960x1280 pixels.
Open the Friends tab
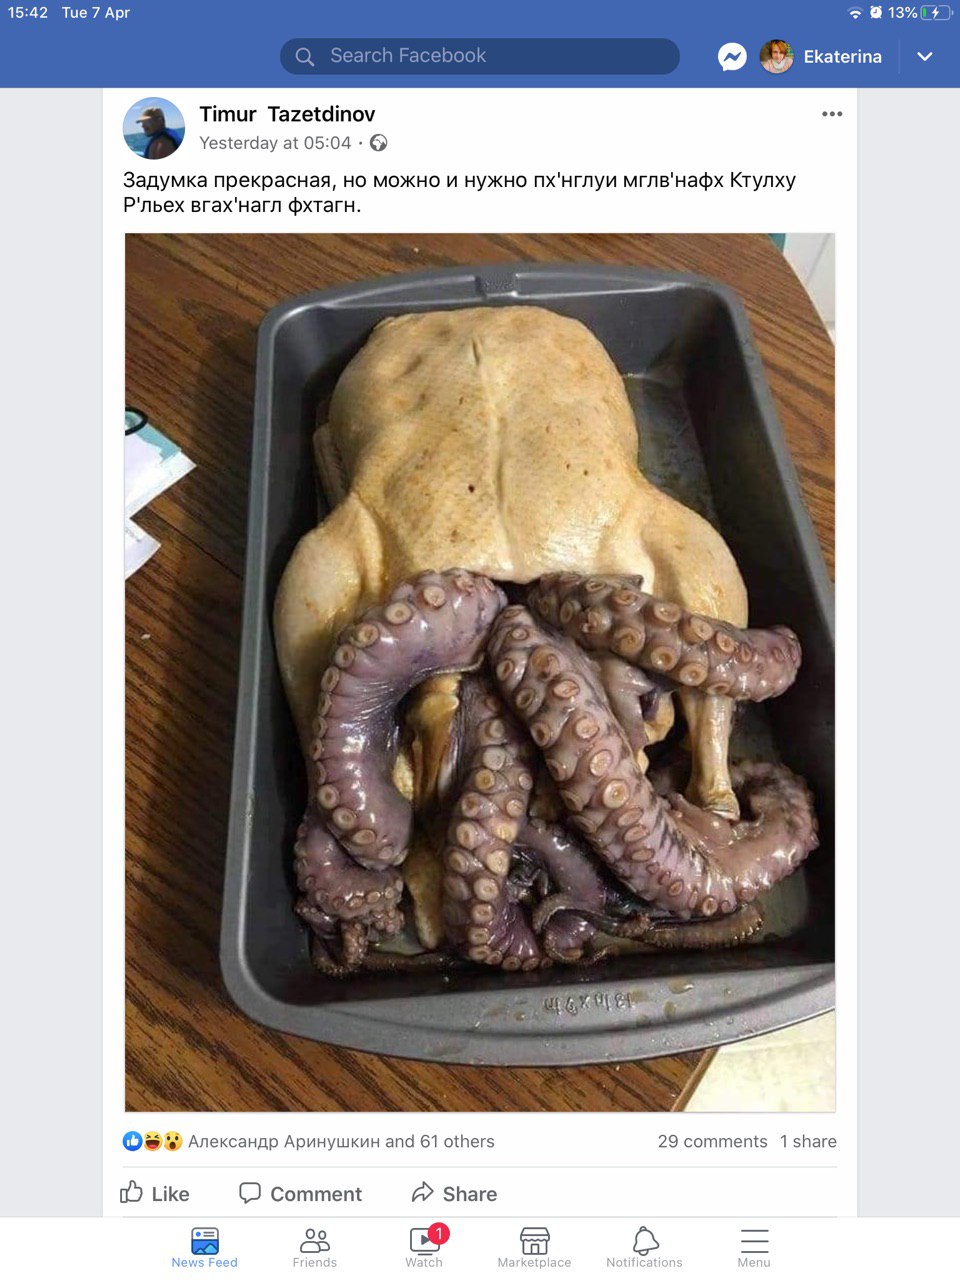pyautogui.click(x=315, y=1248)
